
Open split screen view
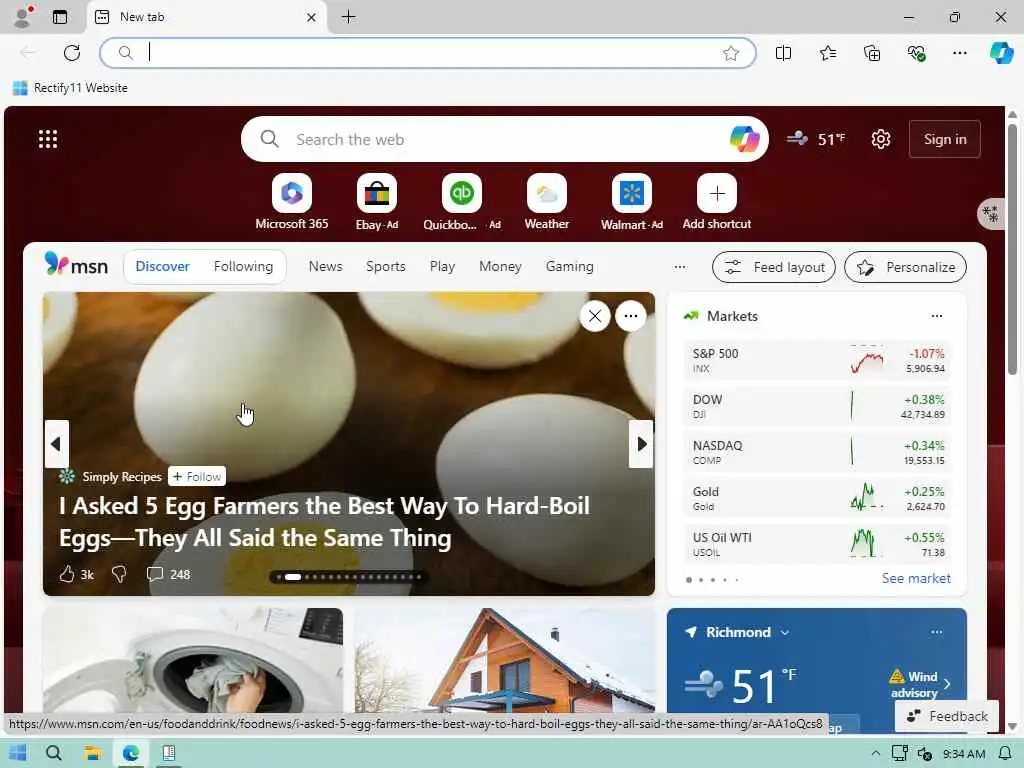coord(783,53)
